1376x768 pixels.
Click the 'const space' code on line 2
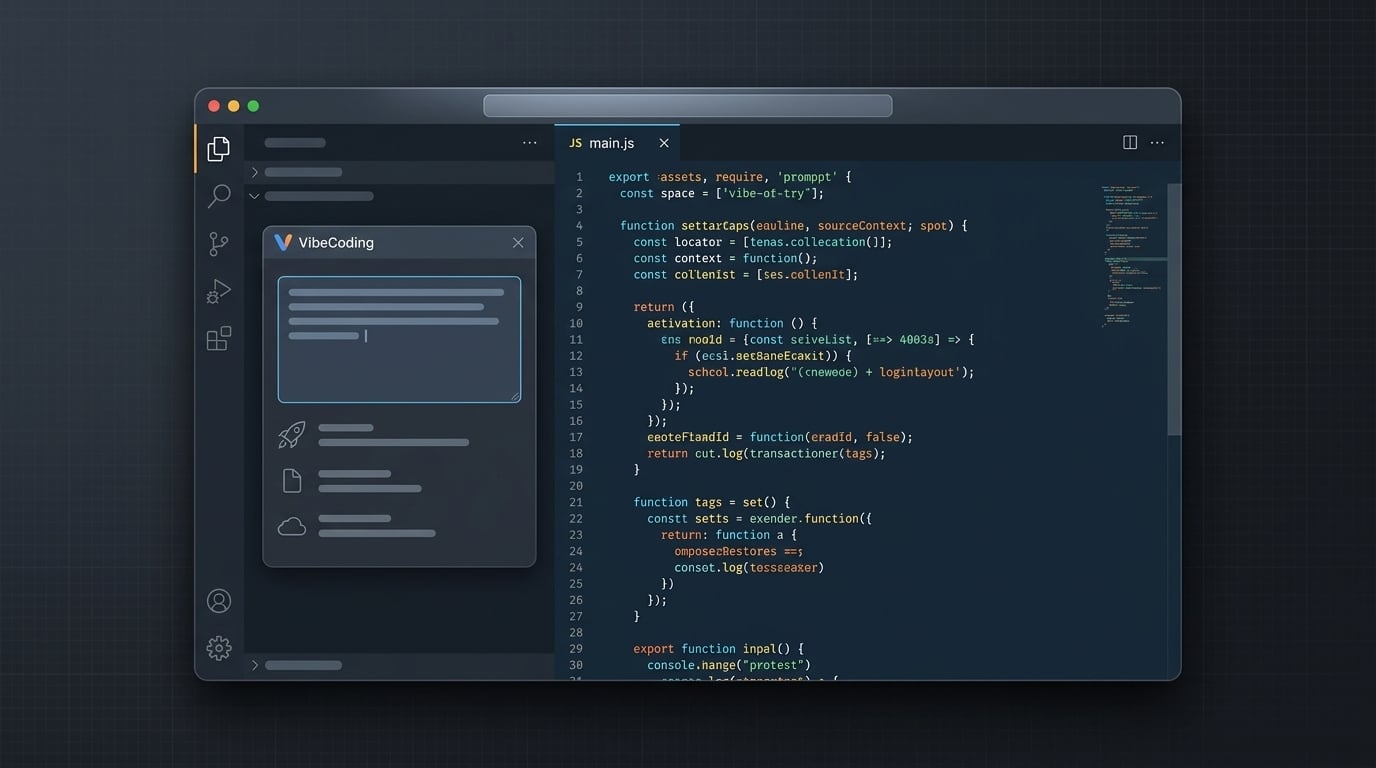click(x=657, y=193)
